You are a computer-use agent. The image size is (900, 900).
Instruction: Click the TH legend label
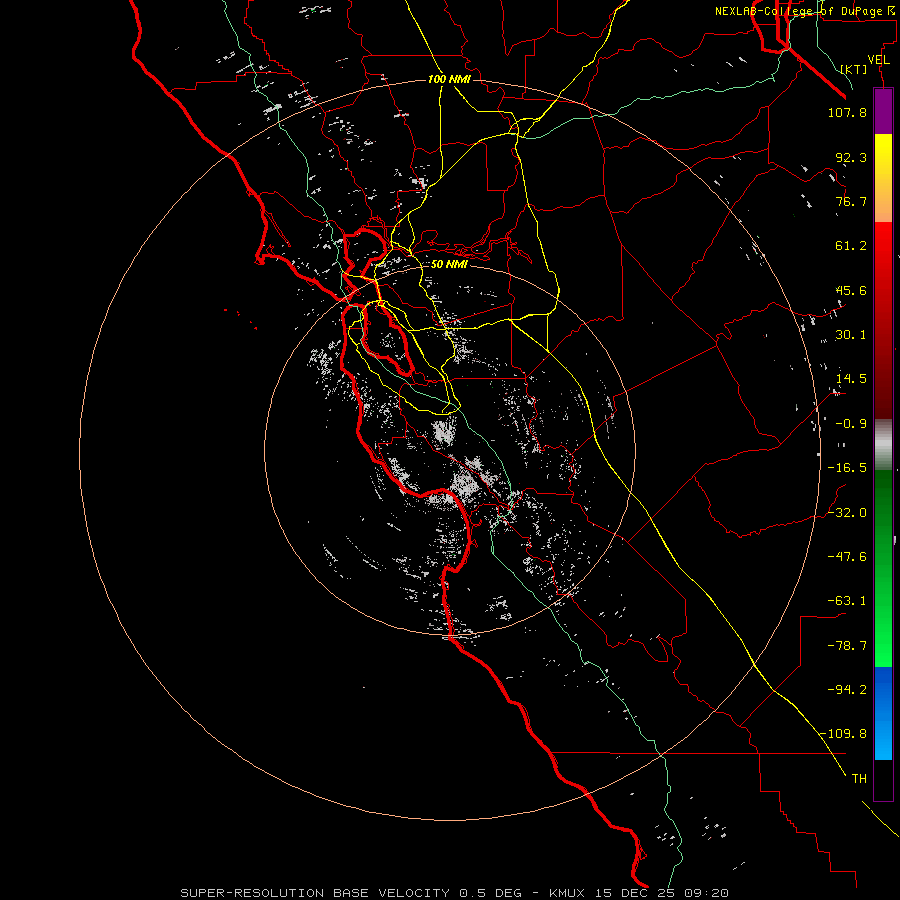click(859, 779)
